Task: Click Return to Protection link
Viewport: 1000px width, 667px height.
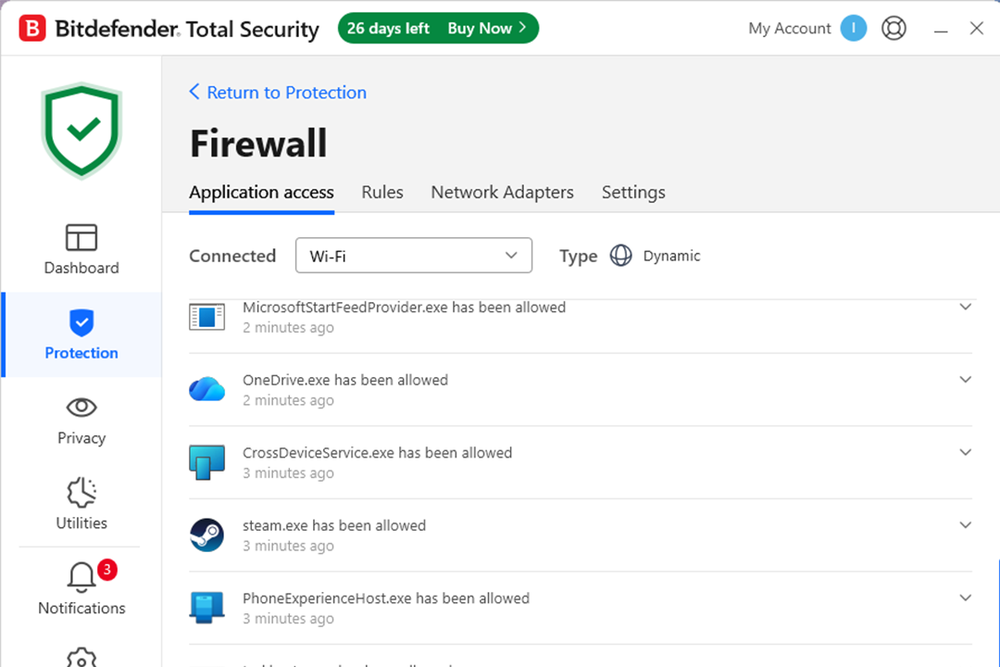Action: pyautogui.click(x=277, y=92)
